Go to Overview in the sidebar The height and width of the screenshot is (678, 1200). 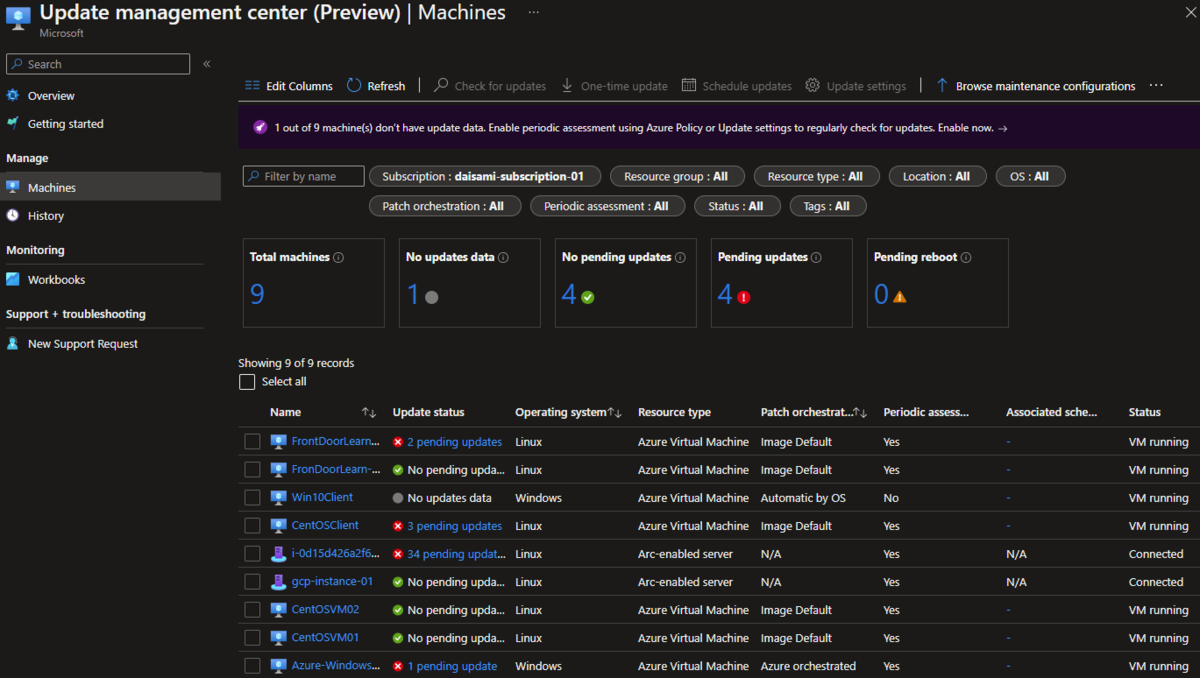[51, 96]
